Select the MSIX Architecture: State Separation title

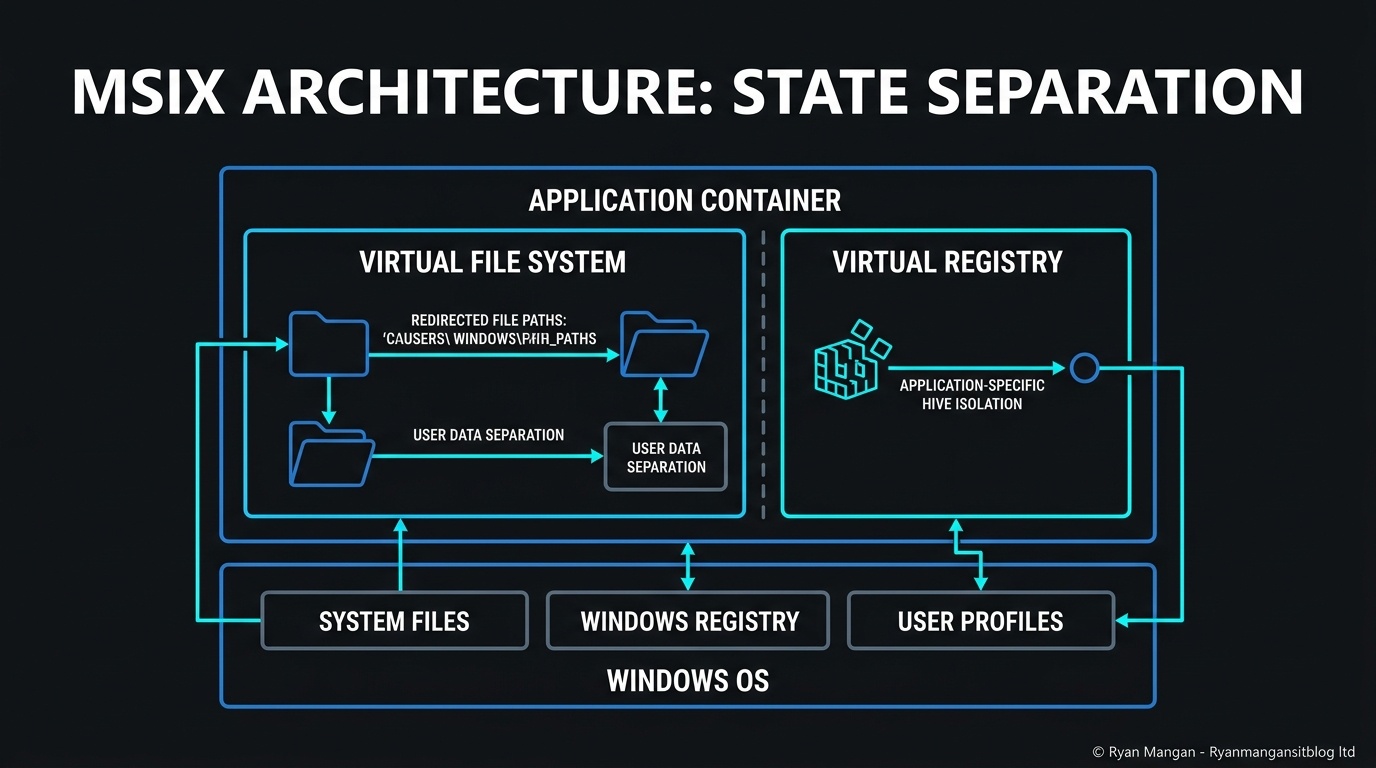click(x=687, y=91)
